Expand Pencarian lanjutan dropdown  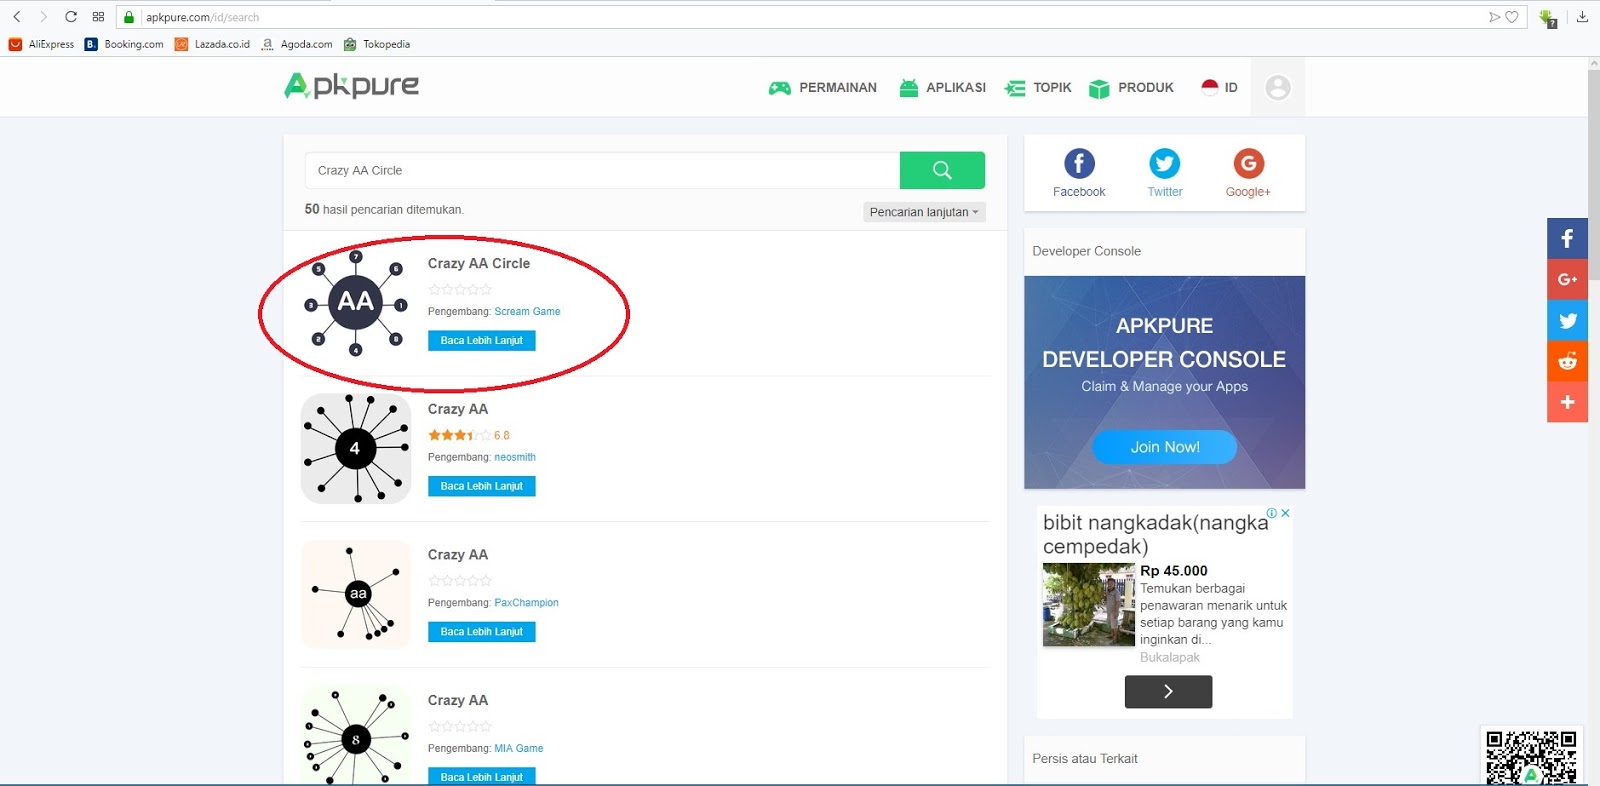click(924, 212)
